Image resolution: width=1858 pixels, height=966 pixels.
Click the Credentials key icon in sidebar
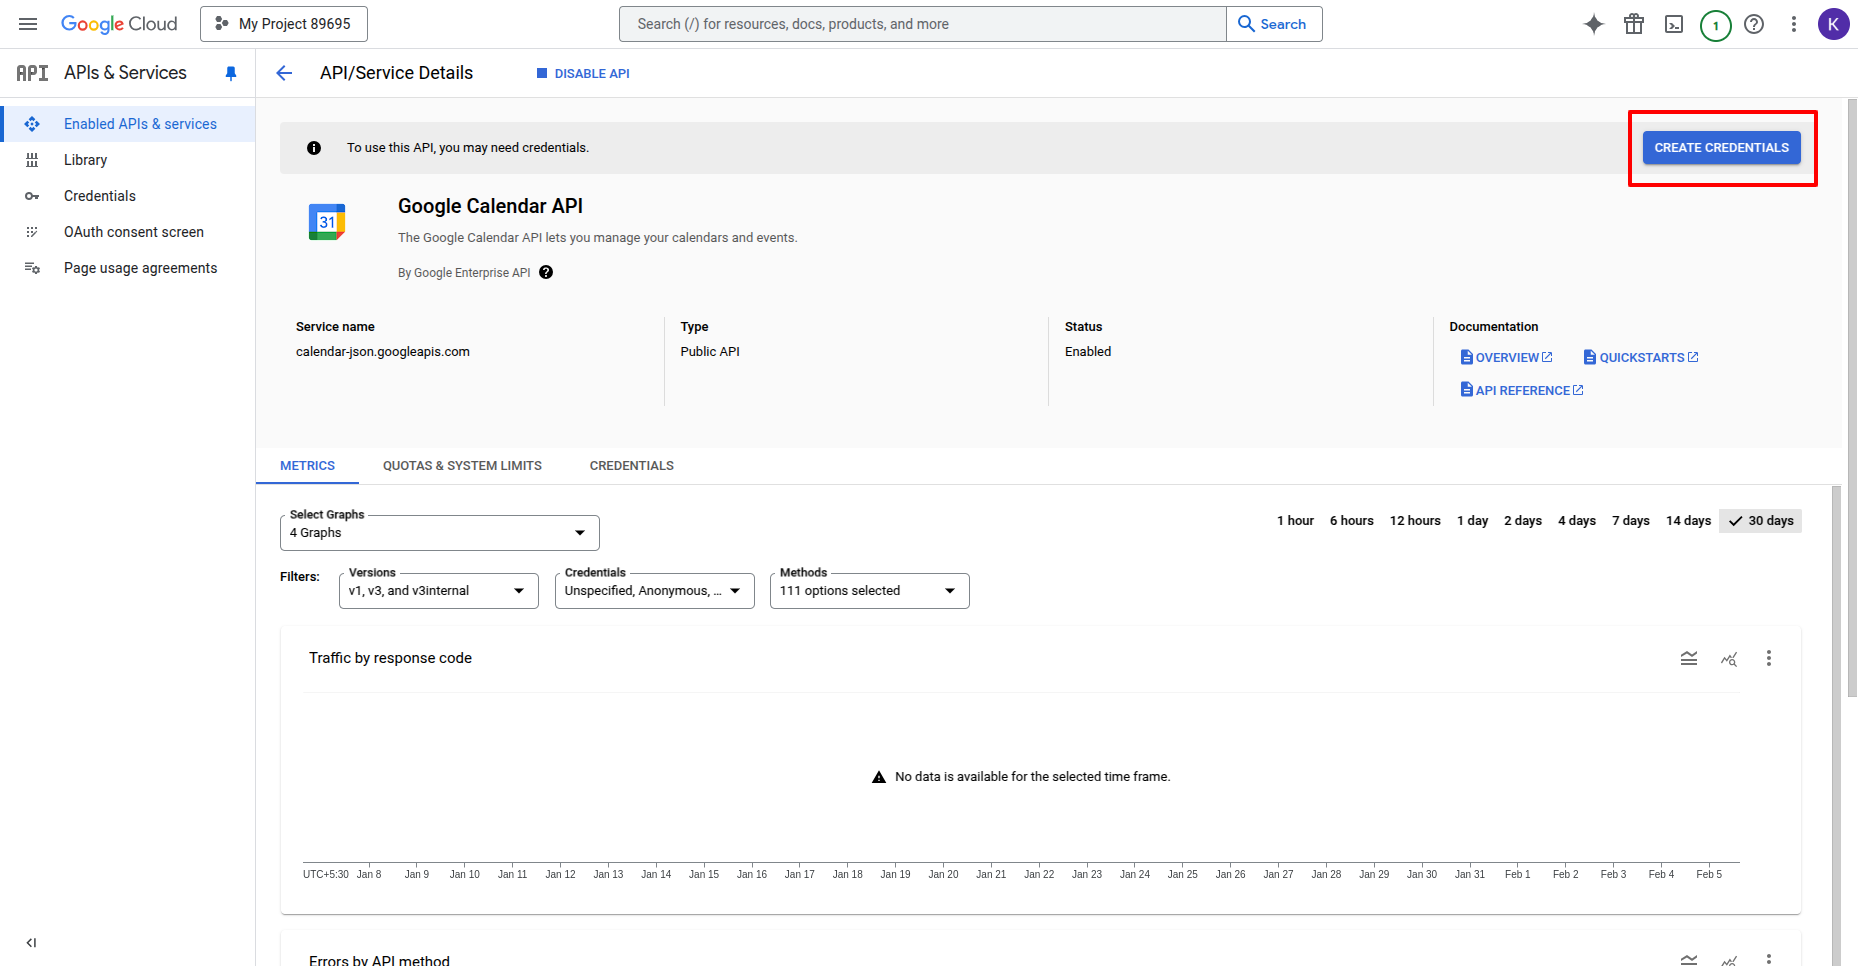point(32,196)
